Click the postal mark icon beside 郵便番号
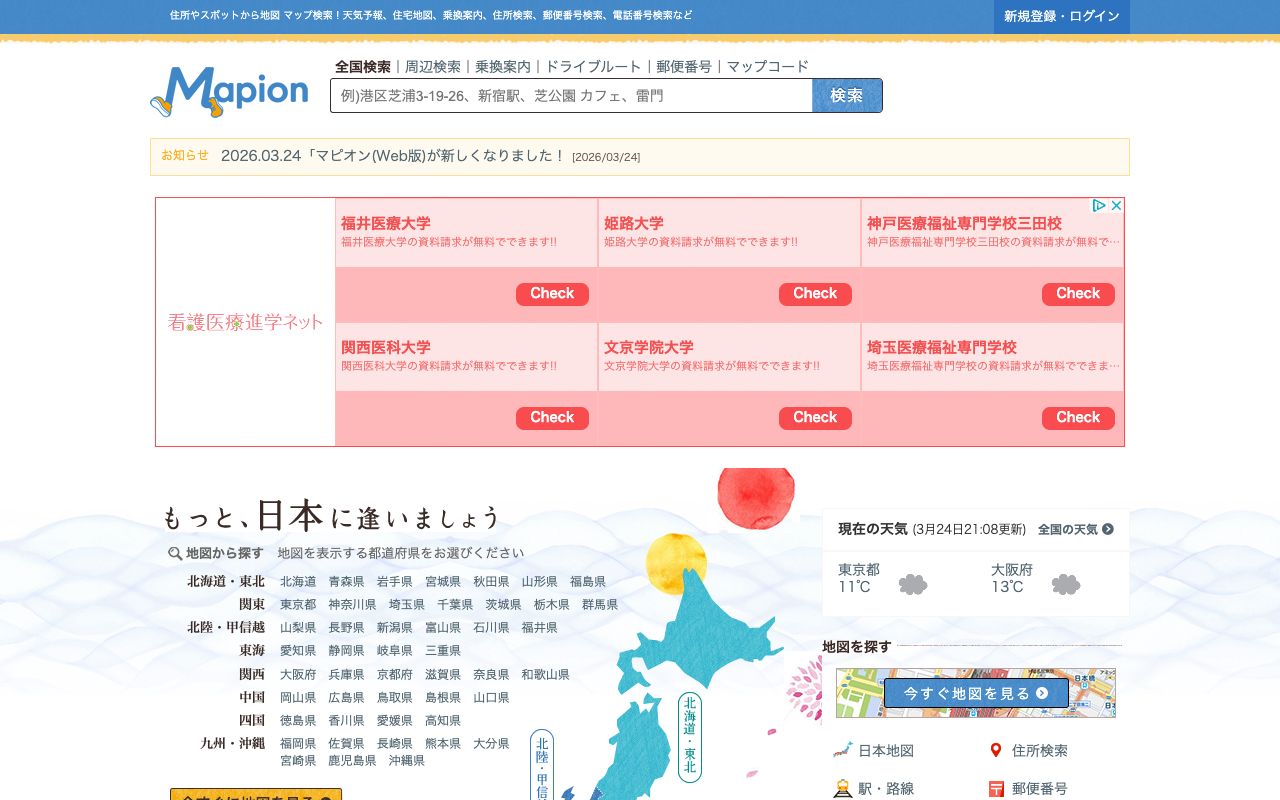The width and height of the screenshot is (1280, 800). pos(997,789)
